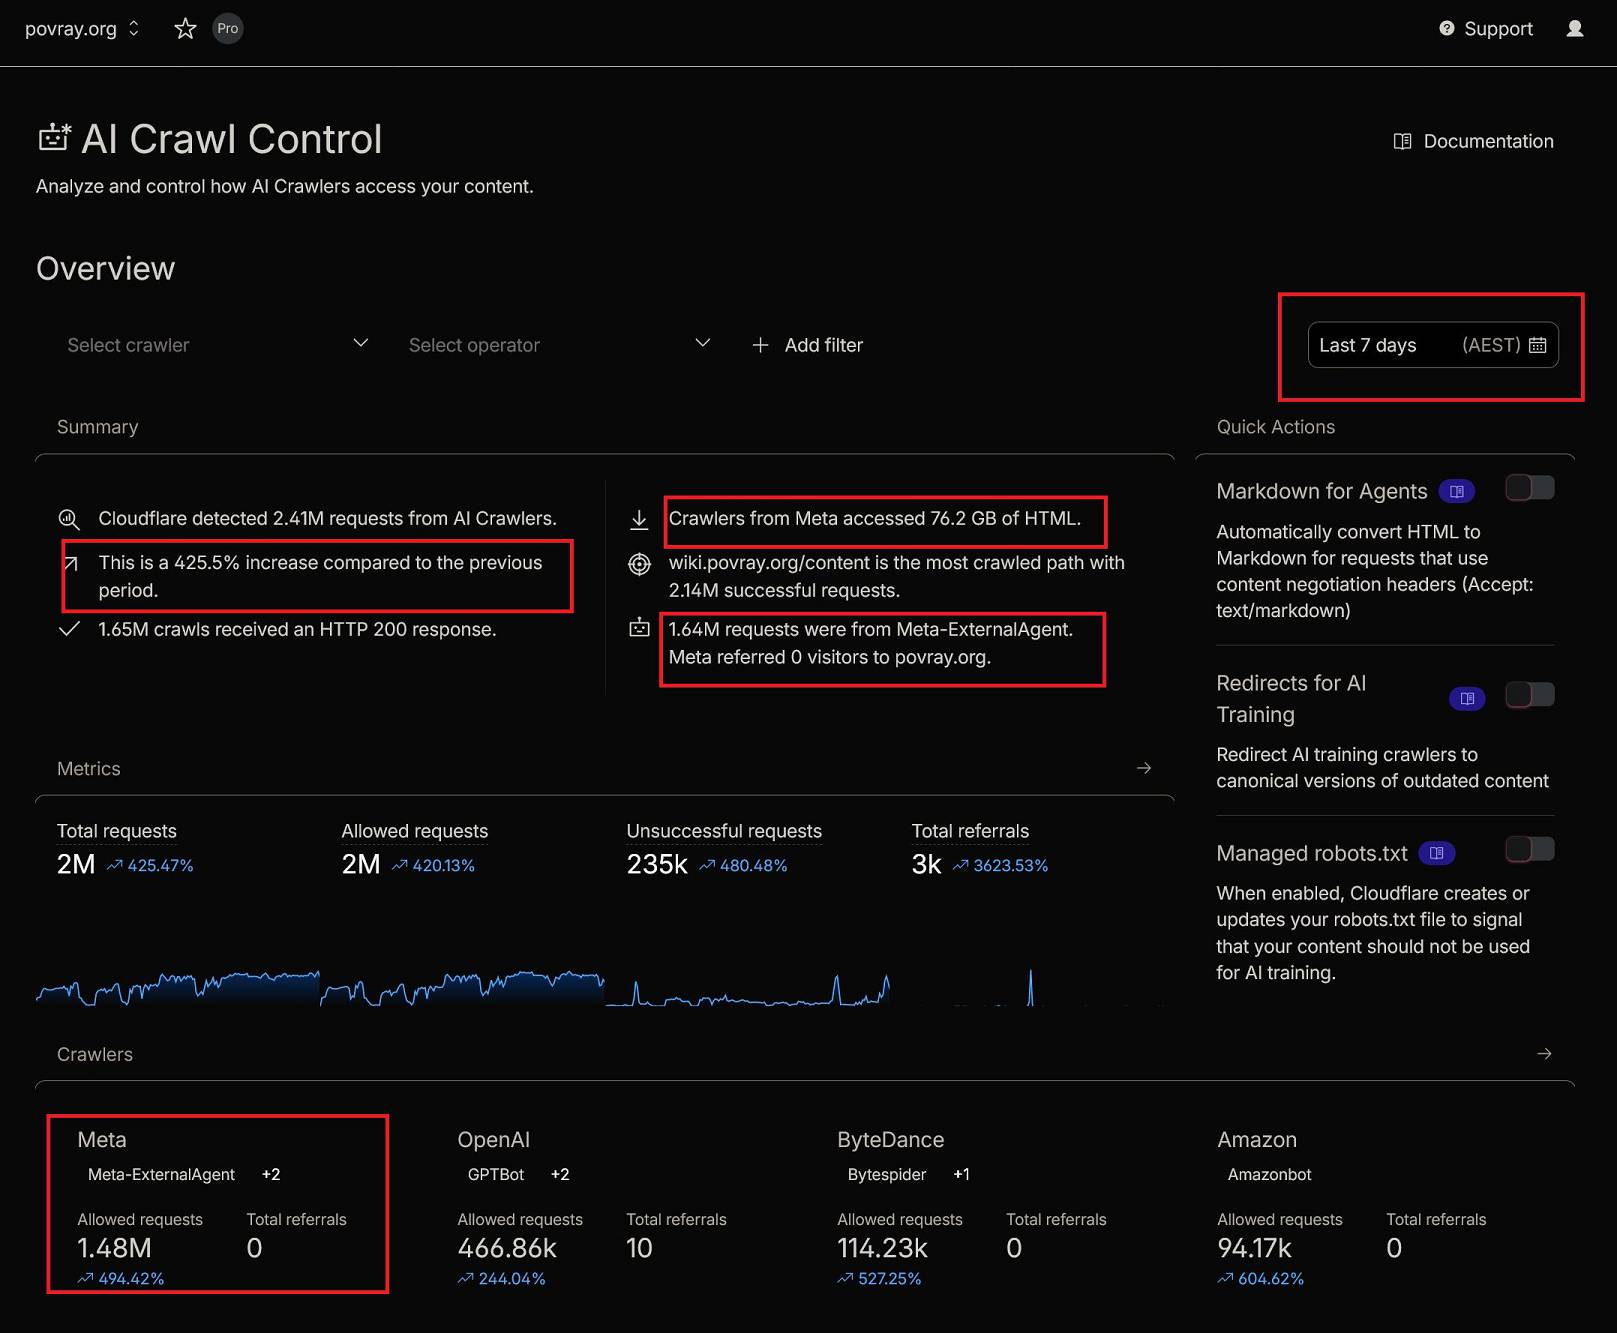Click the magnifier icon beside detected requests
The image size is (1617, 1333).
(x=68, y=519)
